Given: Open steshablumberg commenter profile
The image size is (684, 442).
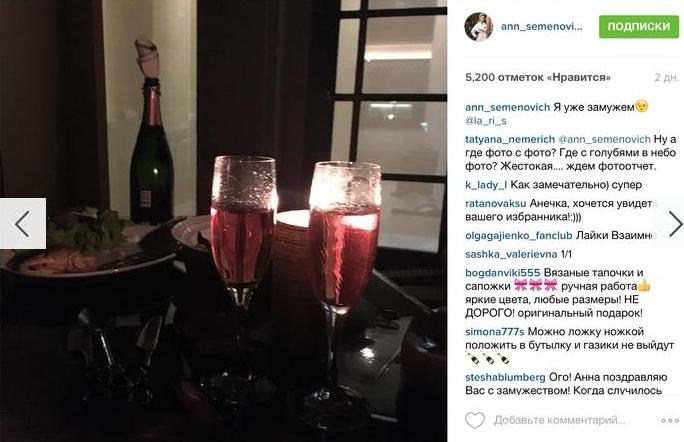Looking at the screenshot, I should (505, 377).
